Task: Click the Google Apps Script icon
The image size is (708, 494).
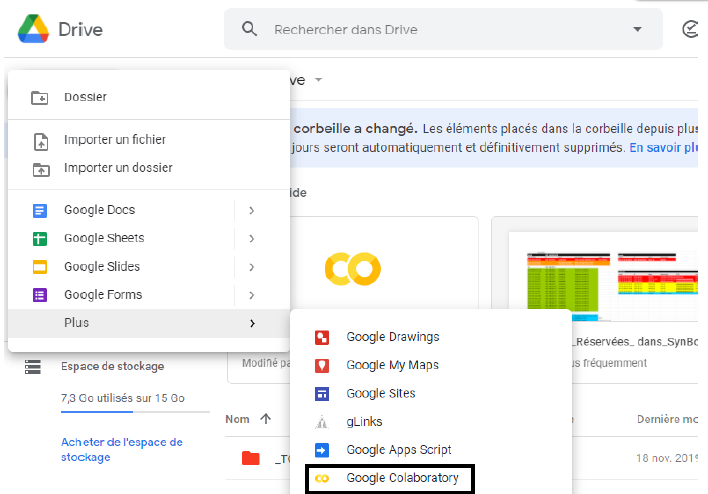Action: pos(322,450)
